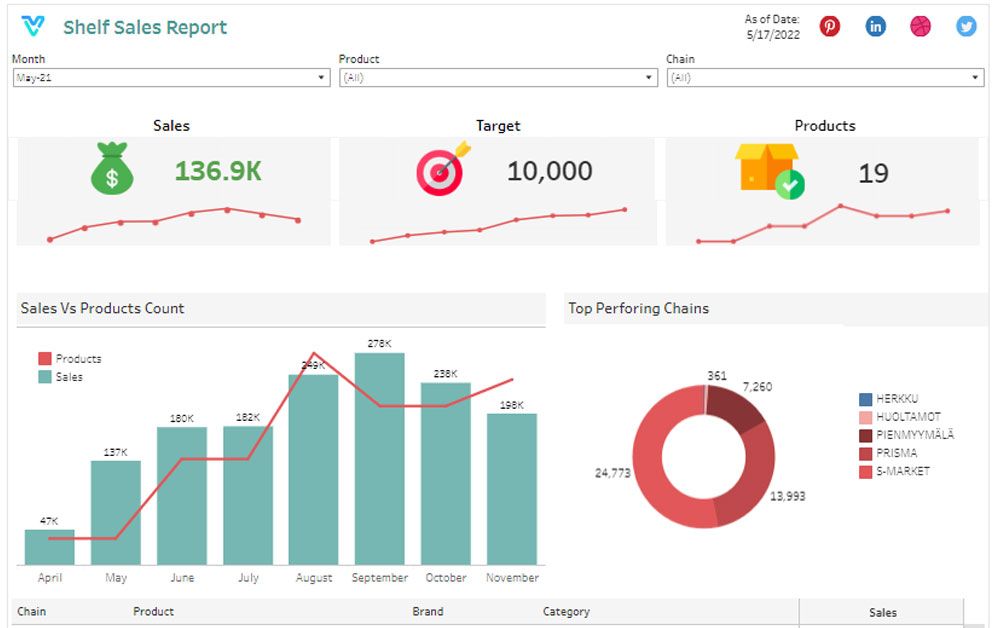Click the Shelf Sales Report logo icon

33,26
